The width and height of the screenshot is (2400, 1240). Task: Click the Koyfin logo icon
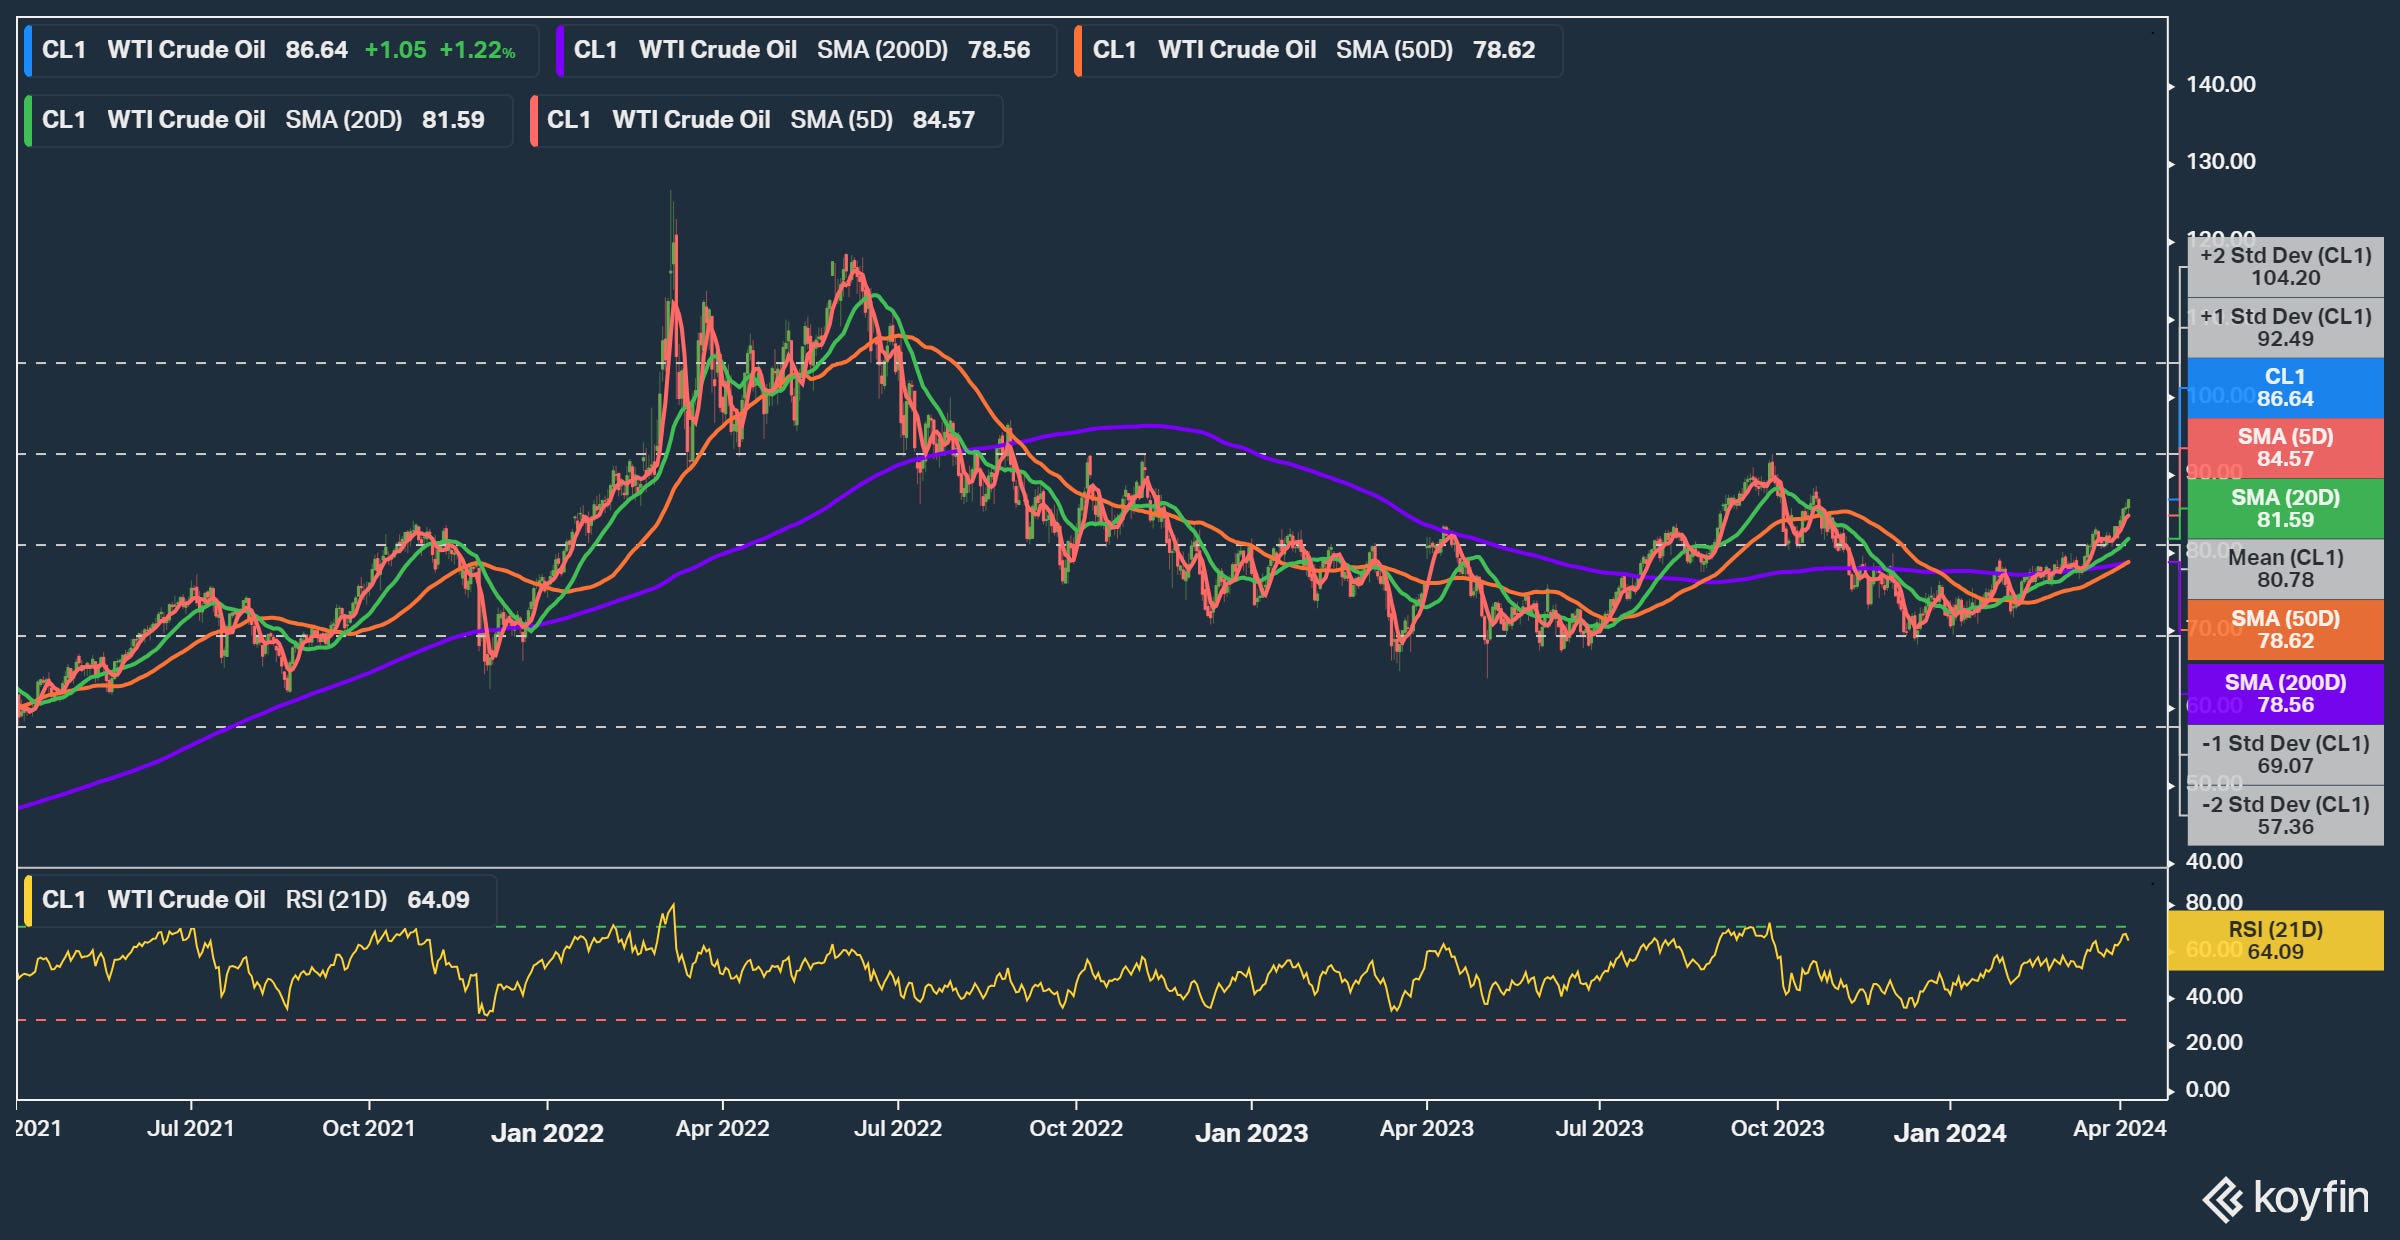coord(2223,1200)
